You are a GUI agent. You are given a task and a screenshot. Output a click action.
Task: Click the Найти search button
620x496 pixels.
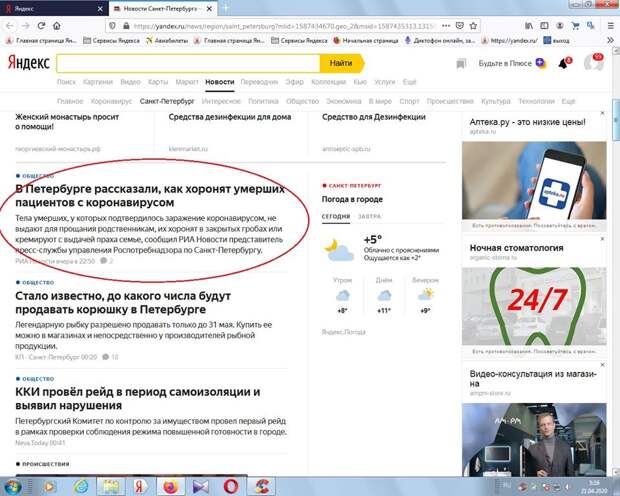tap(341, 63)
